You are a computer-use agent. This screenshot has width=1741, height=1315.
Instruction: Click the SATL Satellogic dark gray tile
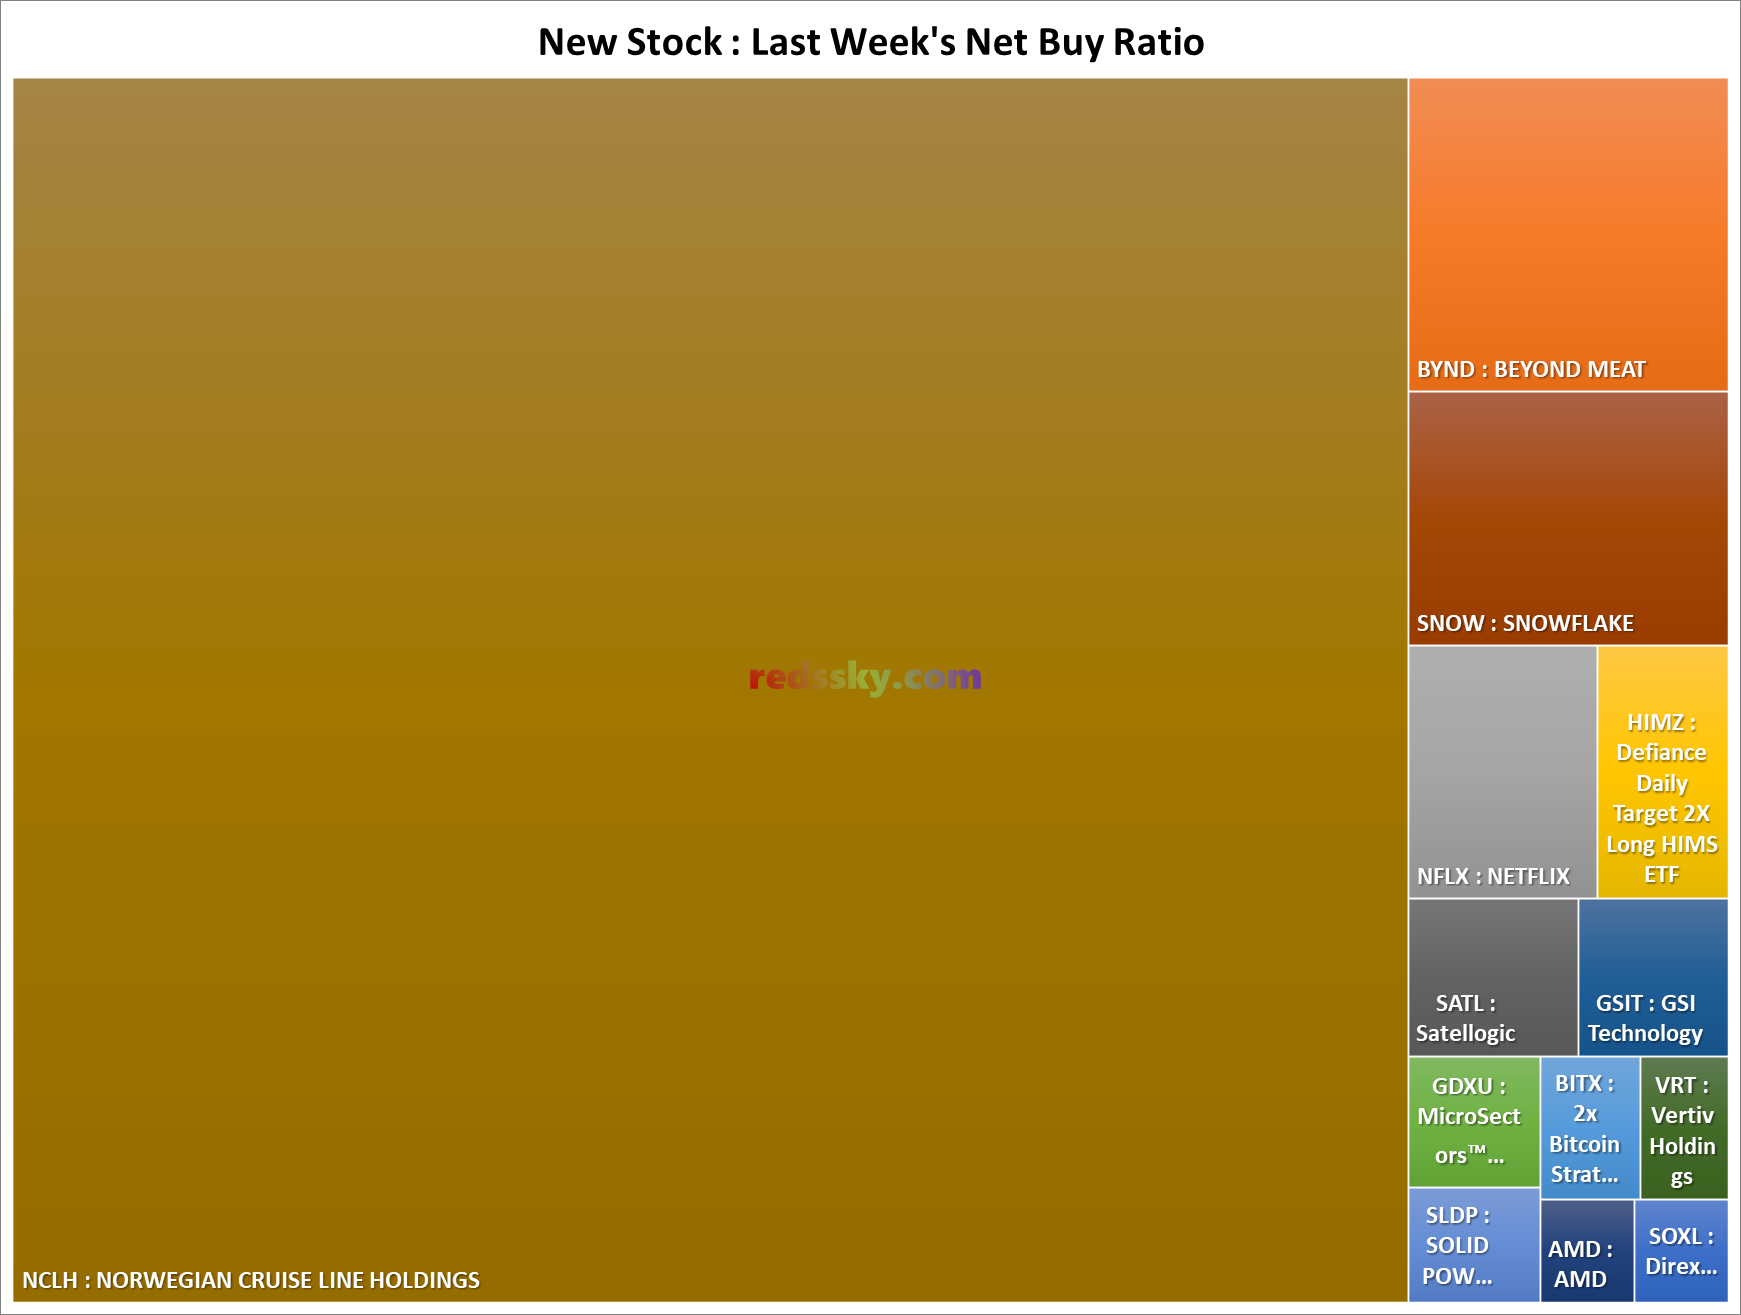(x=1493, y=977)
